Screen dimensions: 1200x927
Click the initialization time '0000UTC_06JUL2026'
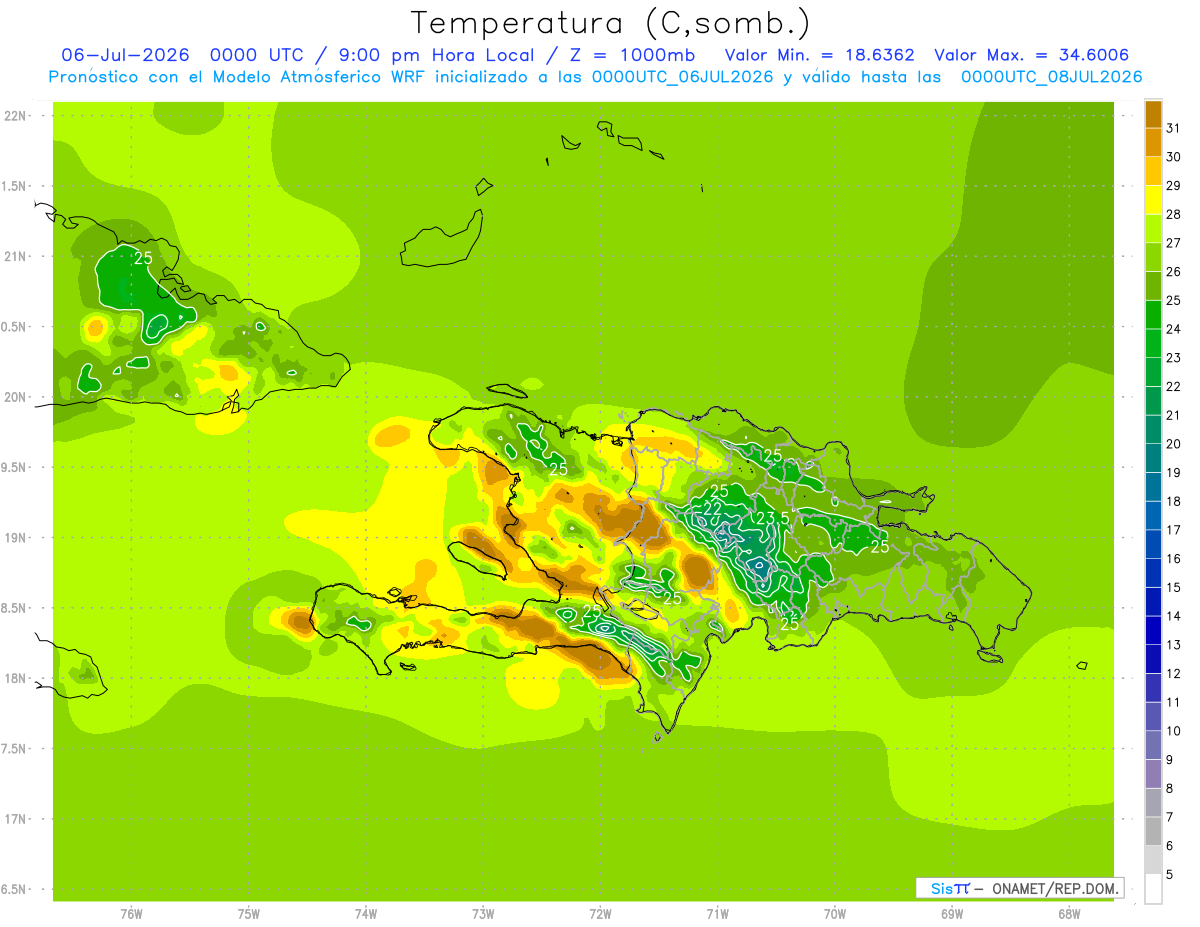(682, 77)
